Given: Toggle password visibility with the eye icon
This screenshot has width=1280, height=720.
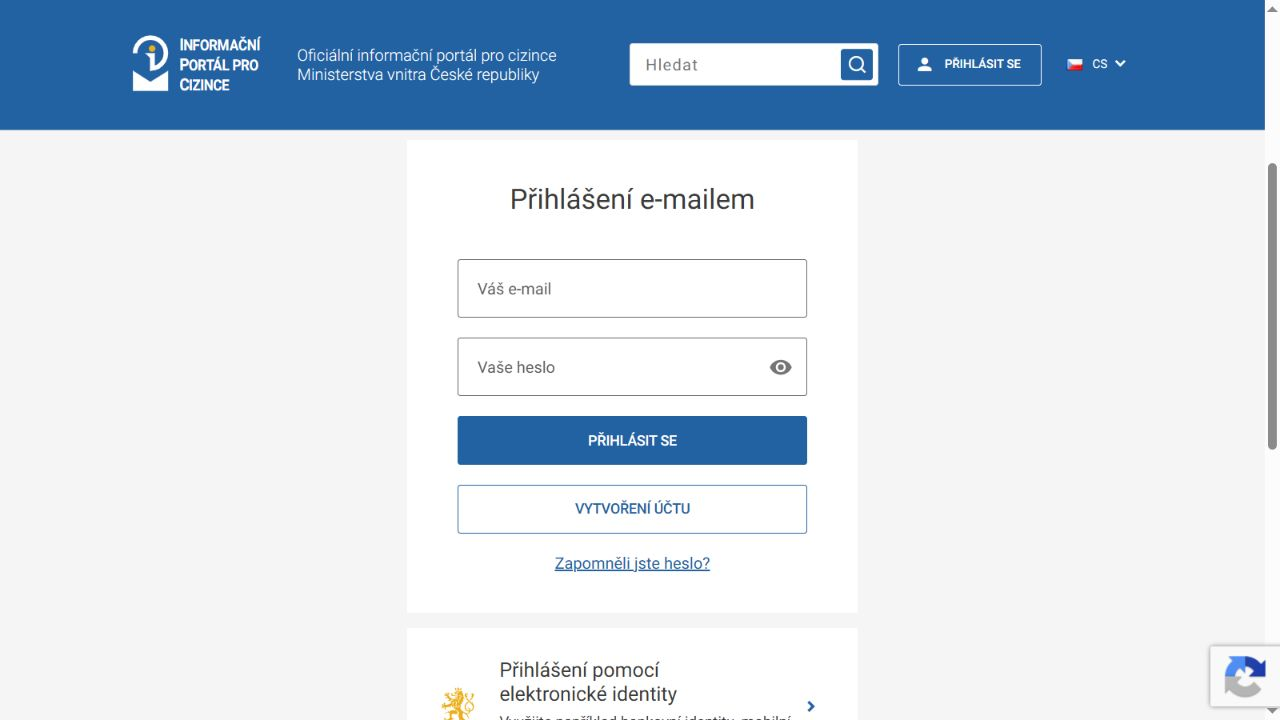Looking at the screenshot, I should coord(781,367).
